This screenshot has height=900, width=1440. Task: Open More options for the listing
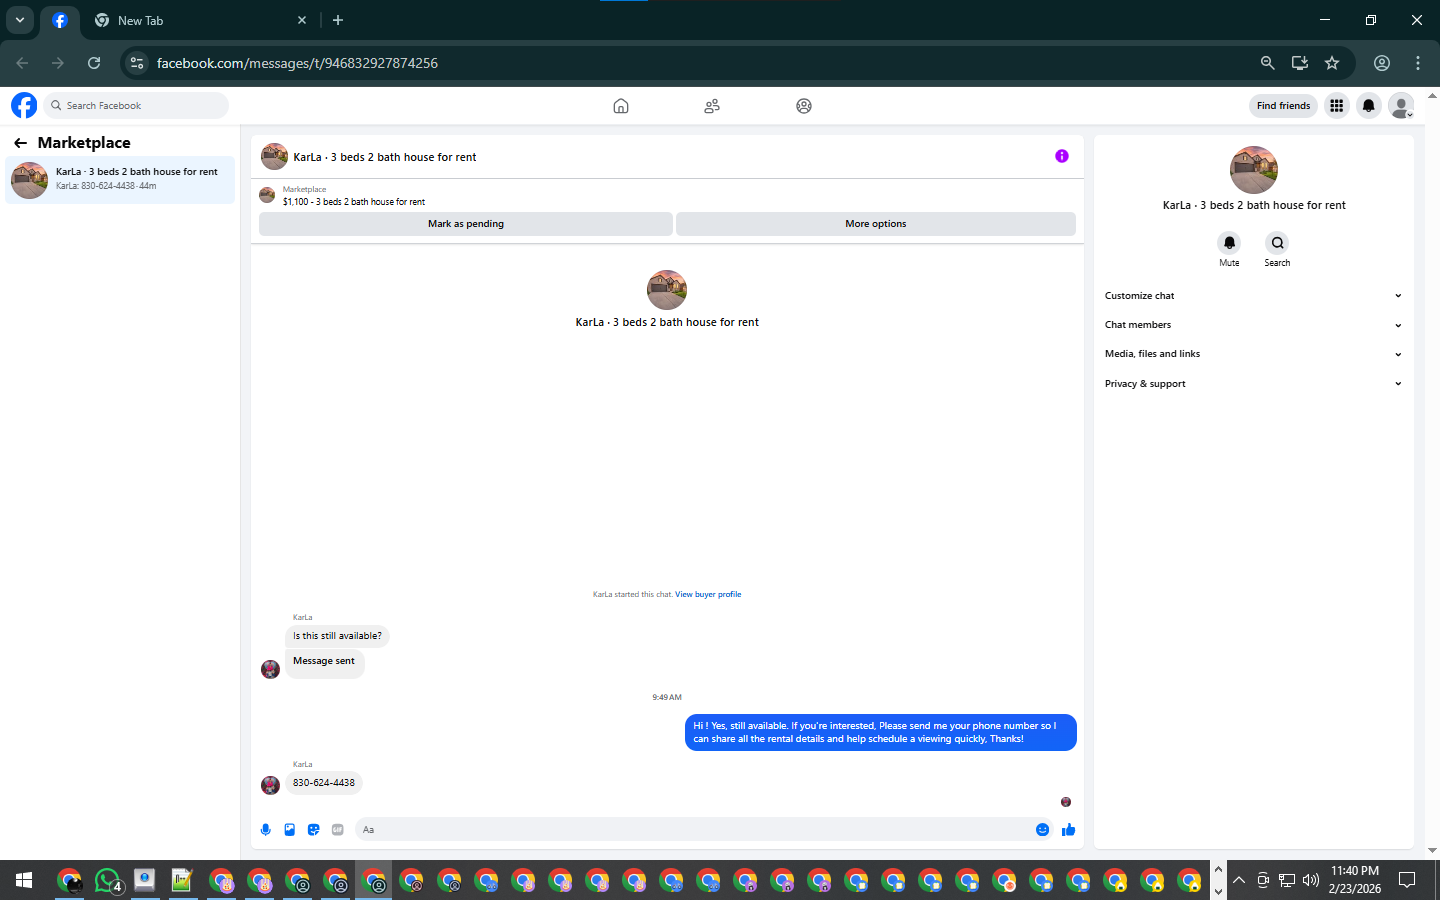click(876, 224)
